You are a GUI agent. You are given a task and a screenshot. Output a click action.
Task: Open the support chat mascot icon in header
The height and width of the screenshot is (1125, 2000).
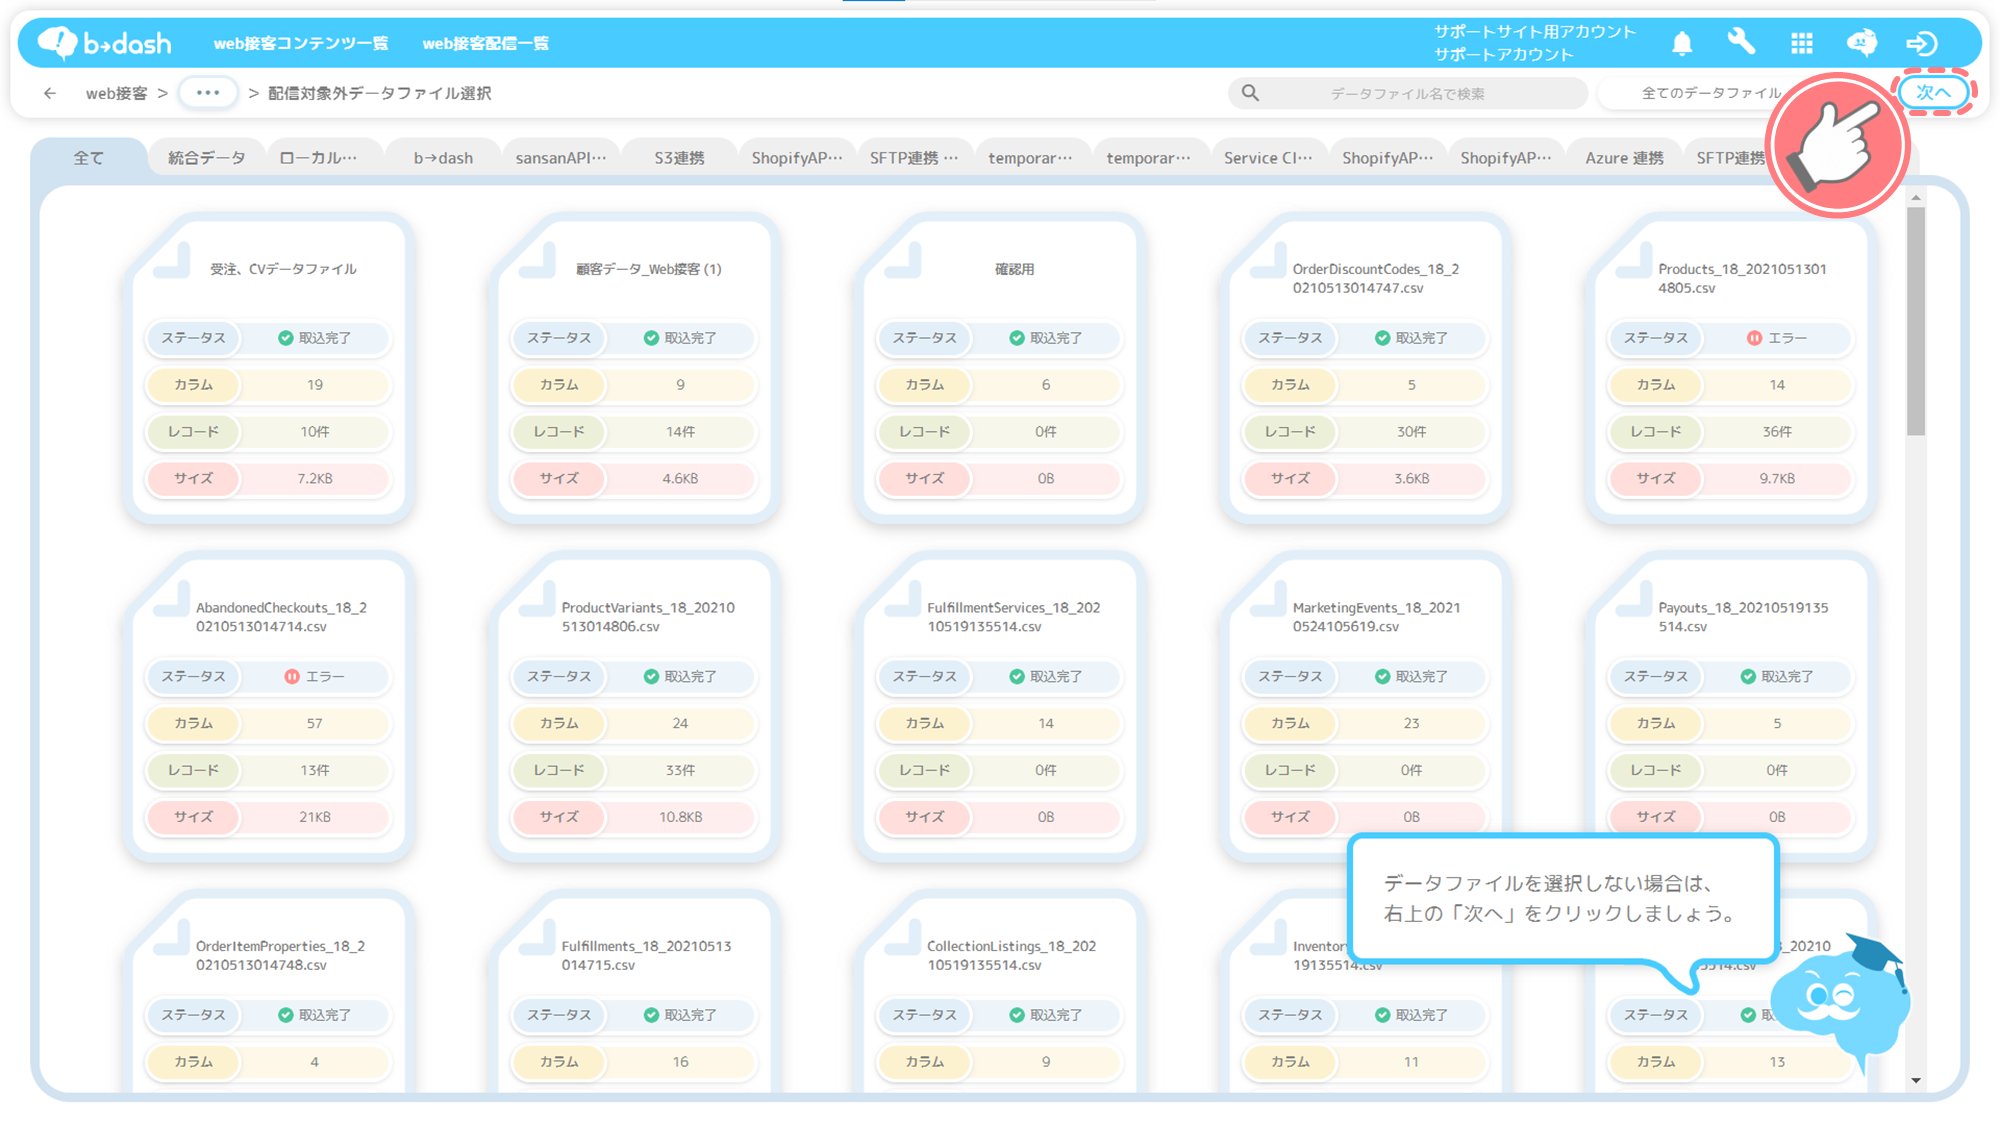pos(1861,43)
